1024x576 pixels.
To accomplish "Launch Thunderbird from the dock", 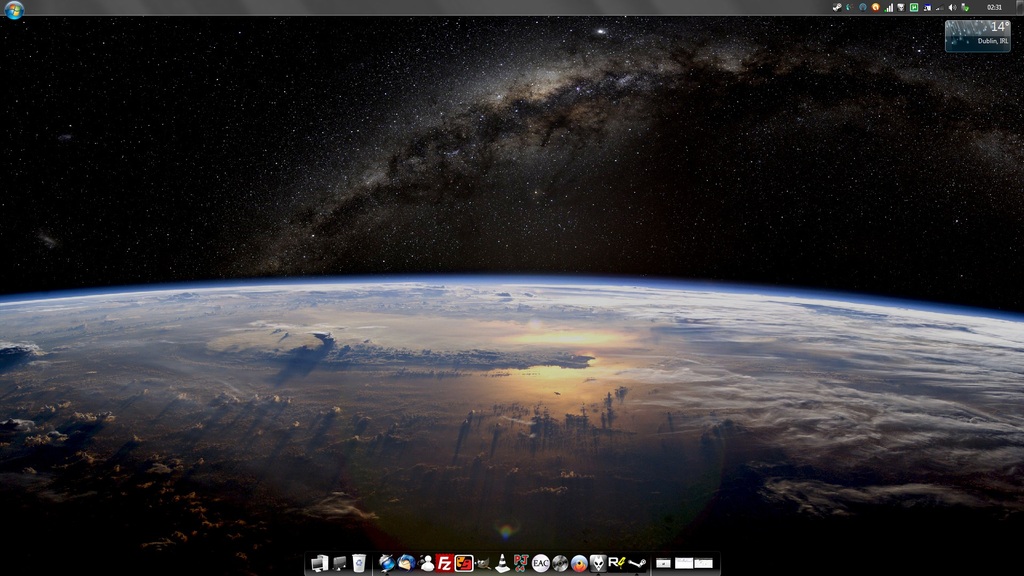I will tap(406, 564).
